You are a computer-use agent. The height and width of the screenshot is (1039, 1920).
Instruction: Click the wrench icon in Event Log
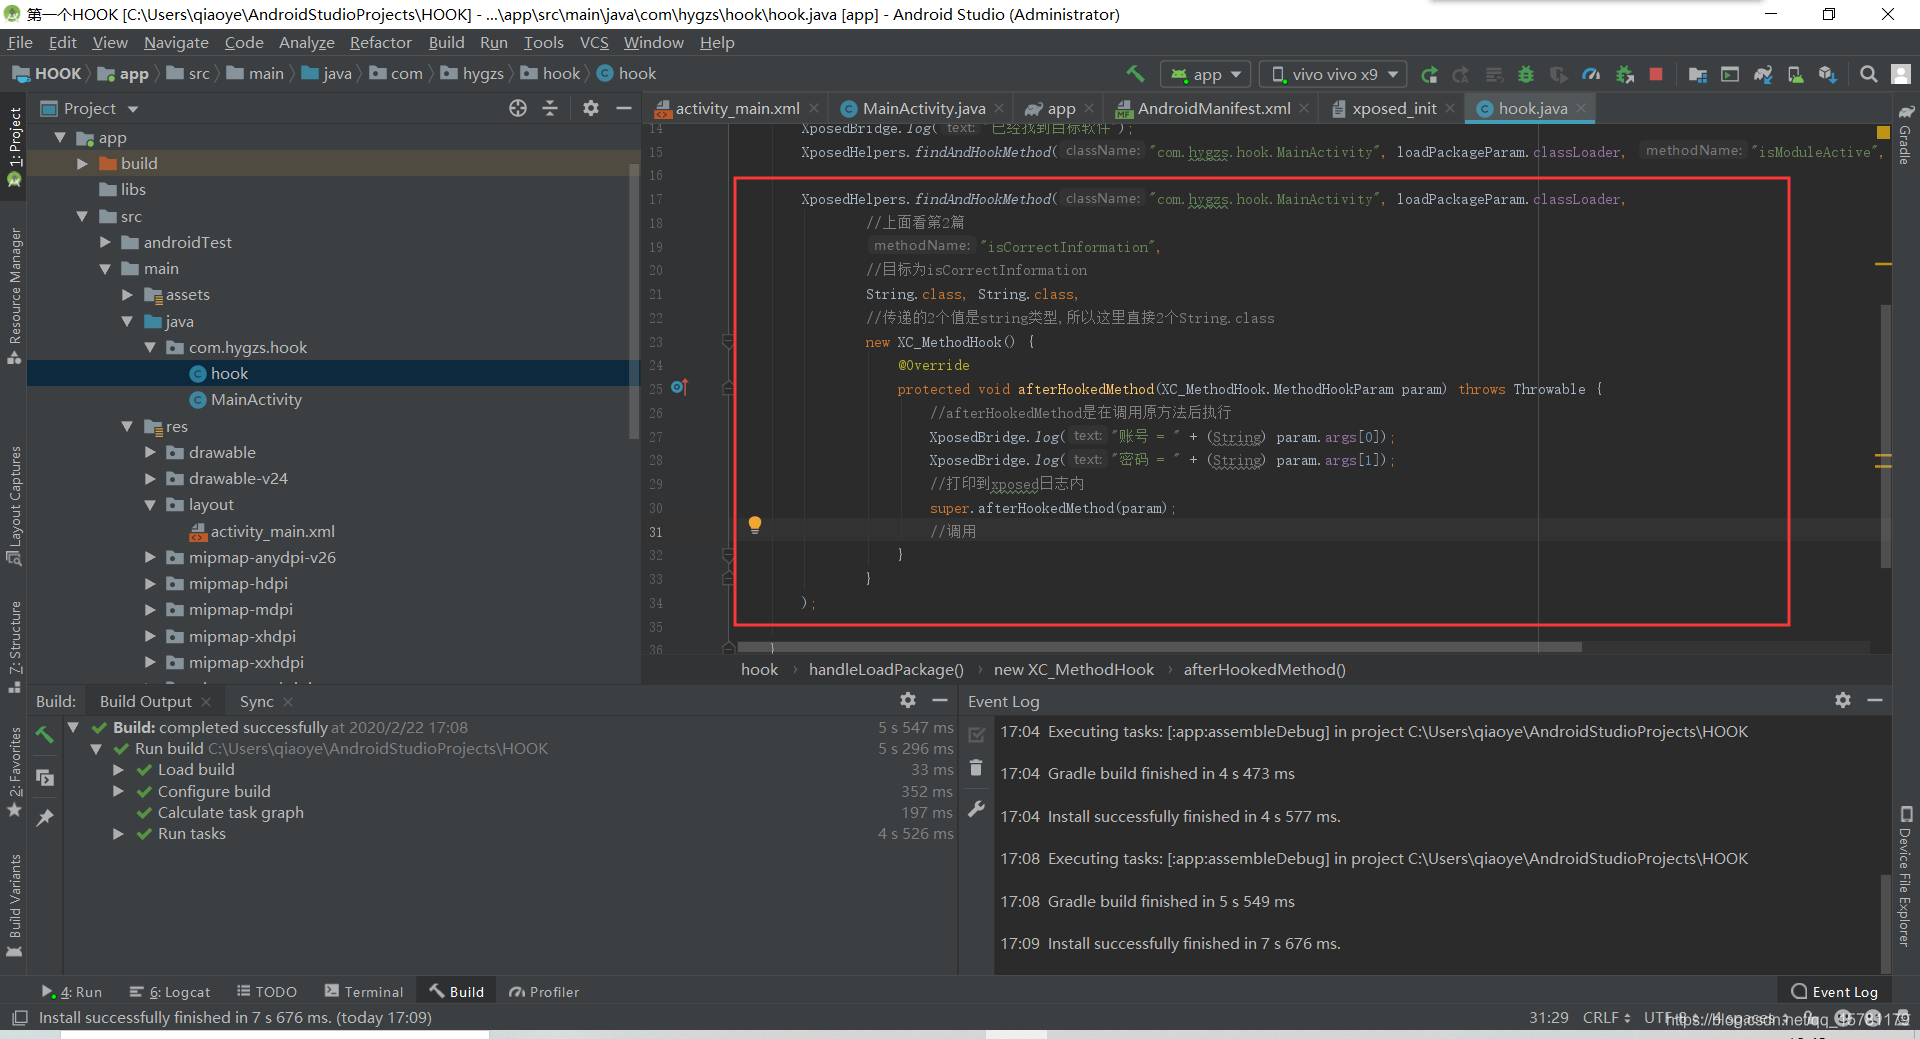click(977, 808)
